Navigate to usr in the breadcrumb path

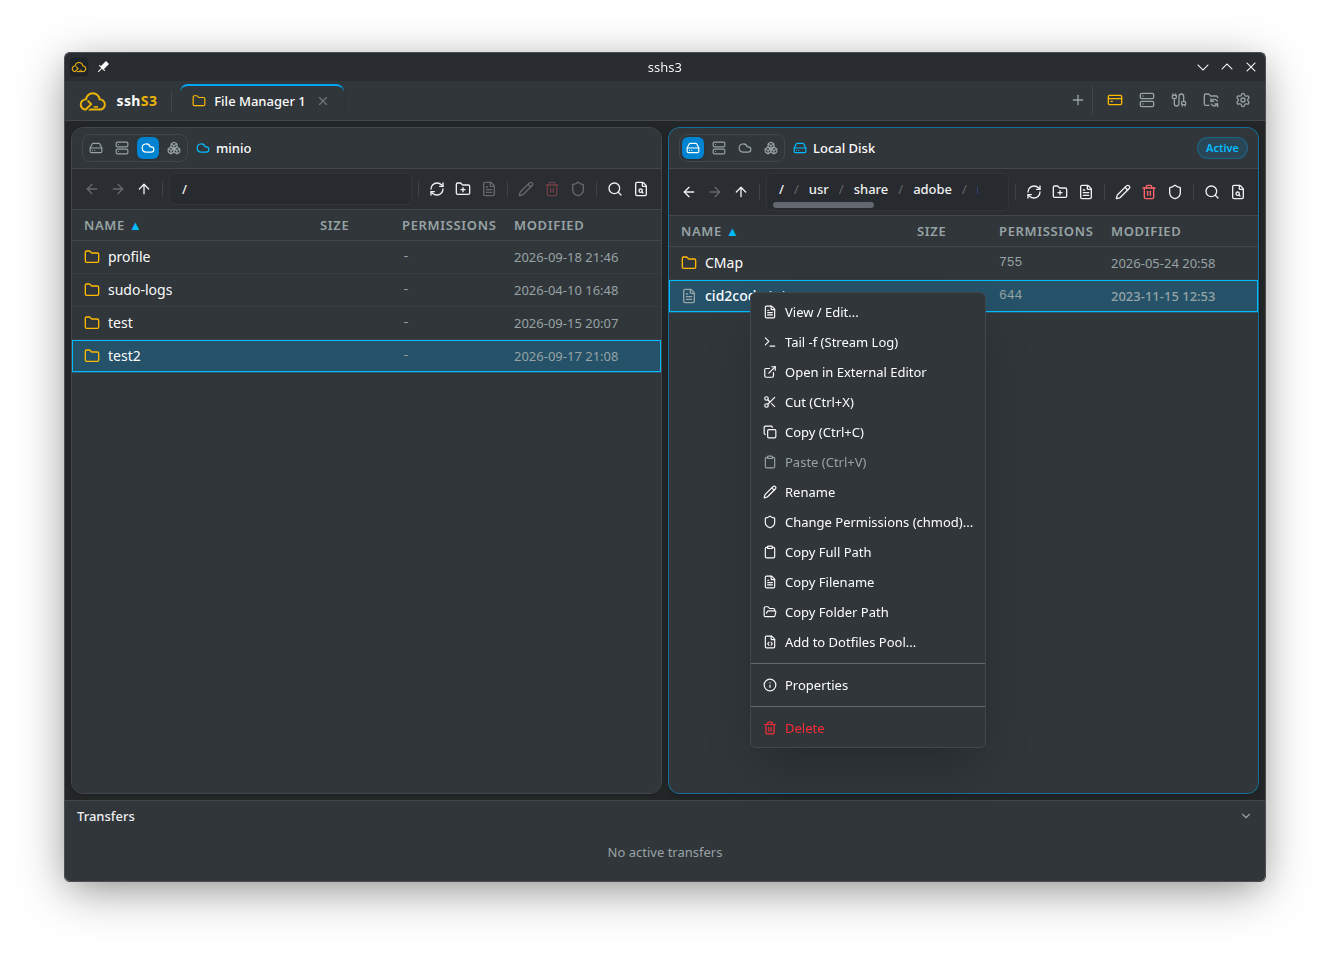pos(818,189)
